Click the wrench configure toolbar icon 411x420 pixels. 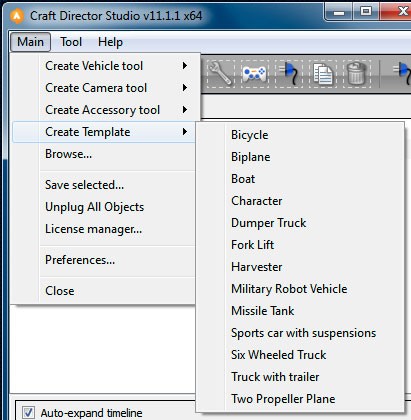[220, 74]
